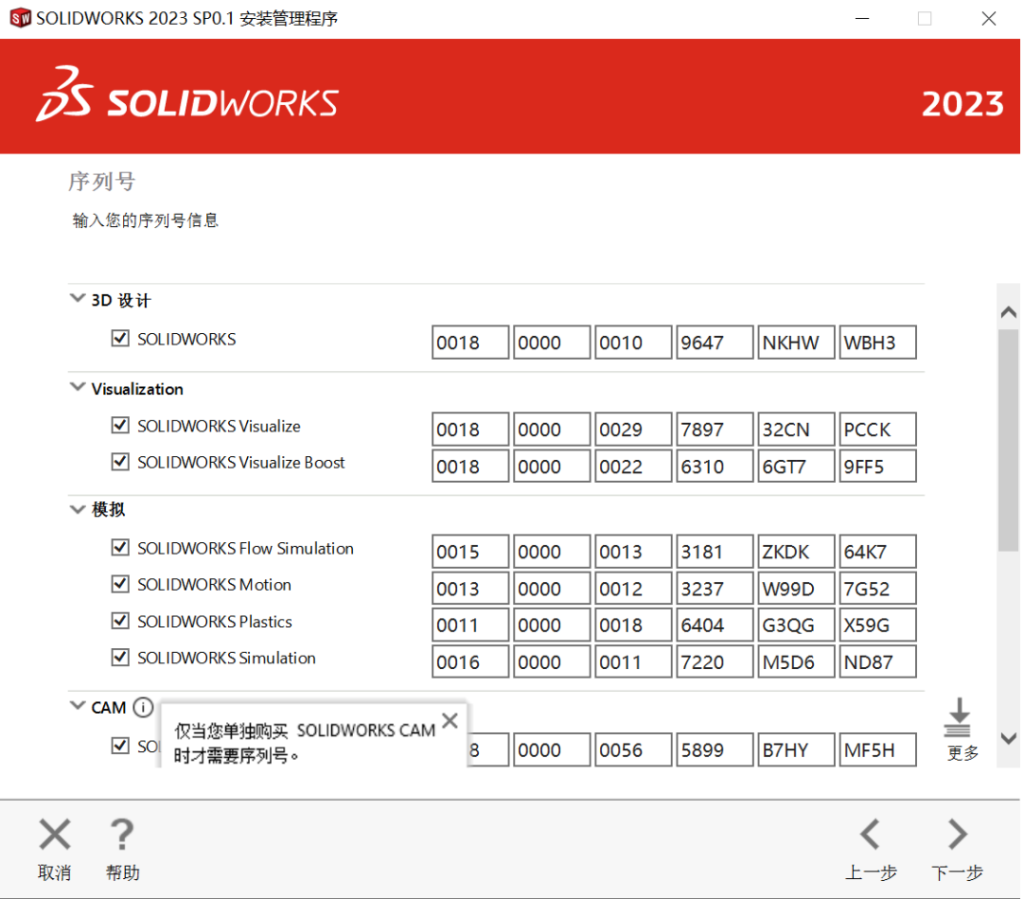Uncheck the SOLIDWORKS product checkbox
This screenshot has width=1024, height=899.
120,338
